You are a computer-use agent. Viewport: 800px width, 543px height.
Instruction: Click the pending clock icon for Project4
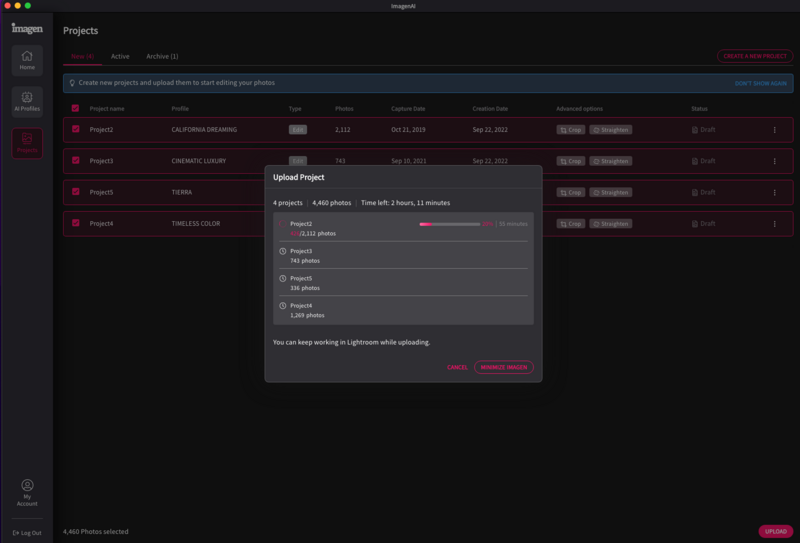click(x=282, y=306)
